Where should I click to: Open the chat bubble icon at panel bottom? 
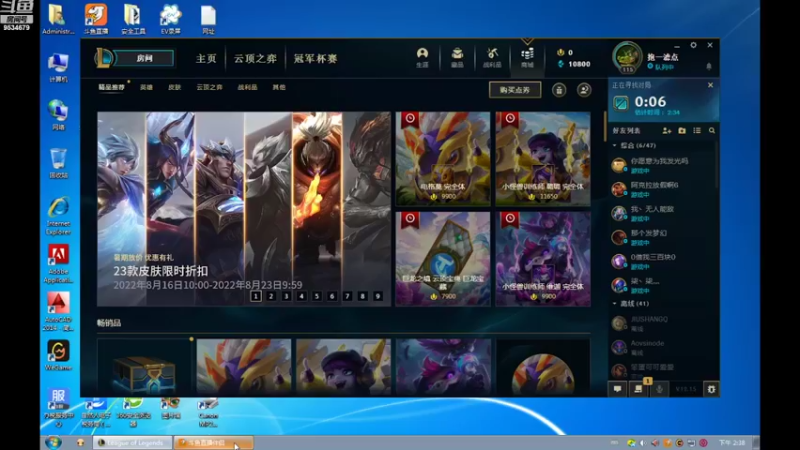point(617,389)
